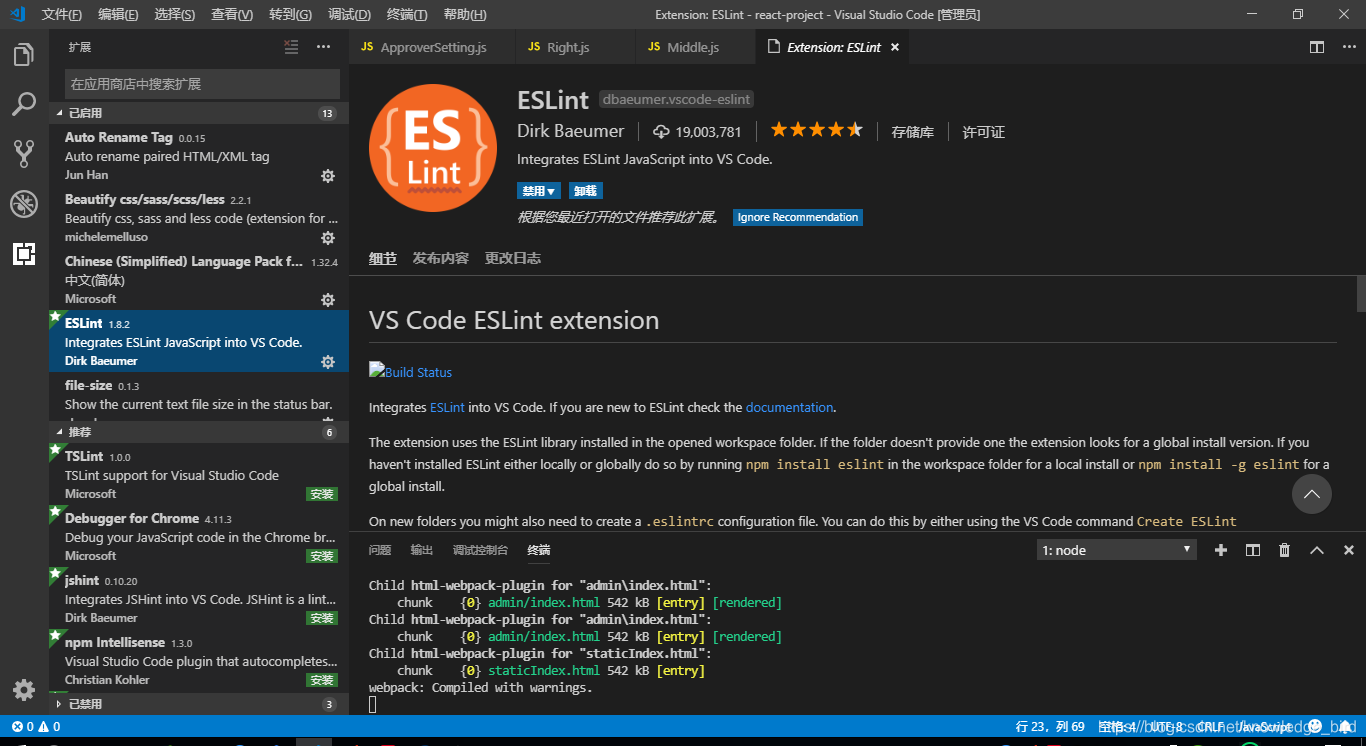
Task: Click the details page vertical scrollbar
Action: 1361,295
